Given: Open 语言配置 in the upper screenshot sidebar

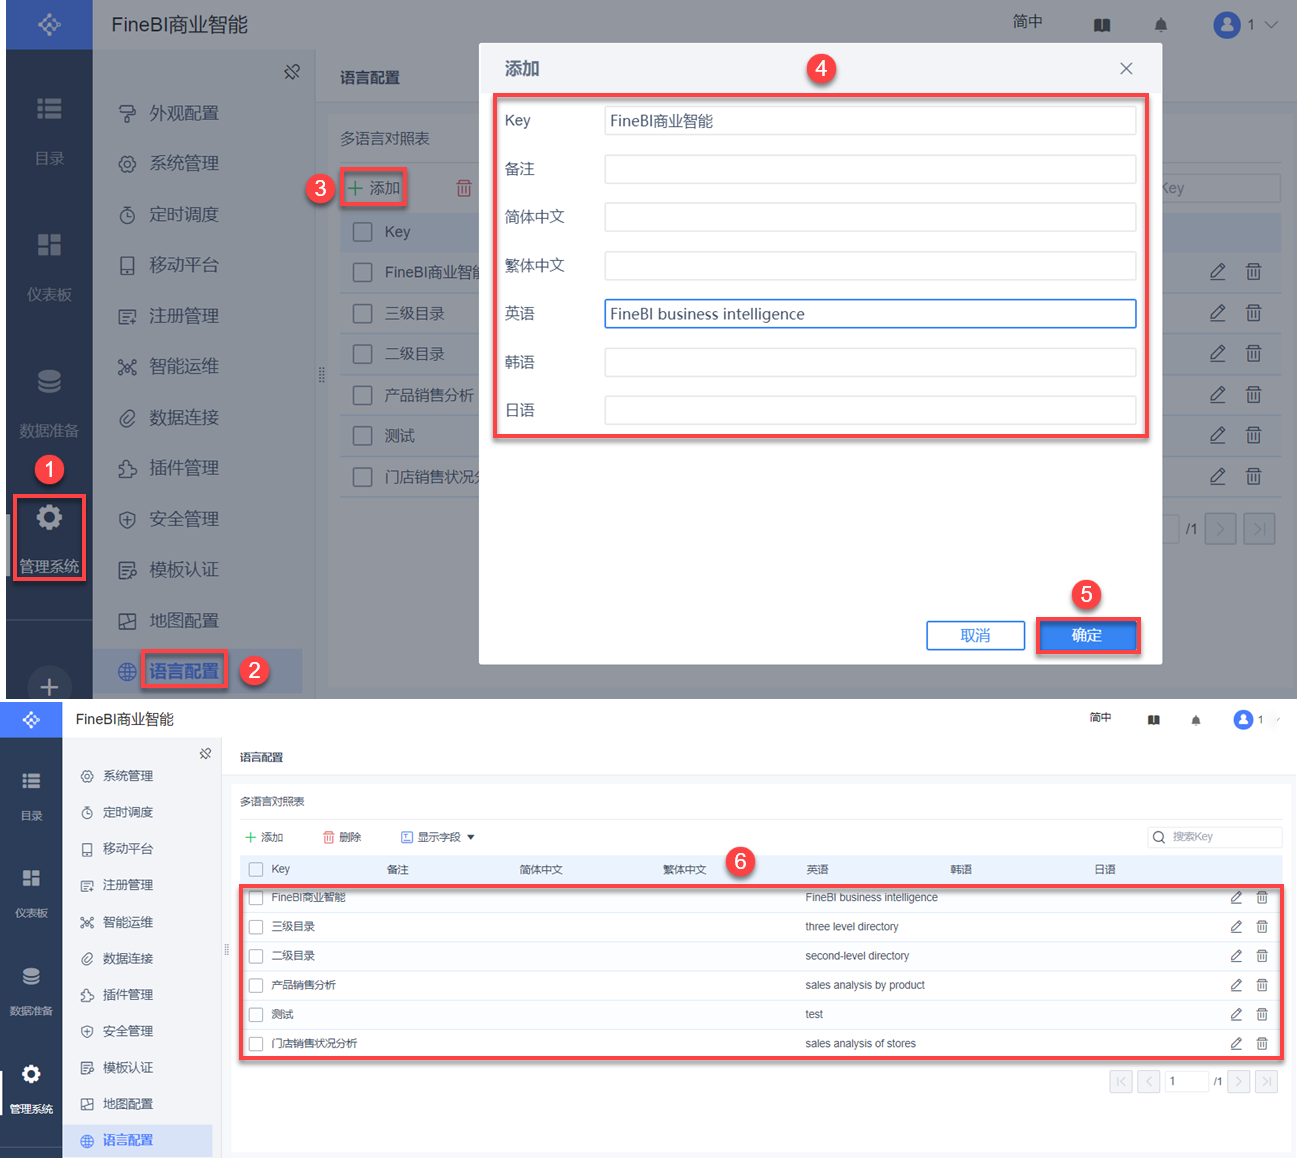Looking at the screenshot, I should (183, 671).
